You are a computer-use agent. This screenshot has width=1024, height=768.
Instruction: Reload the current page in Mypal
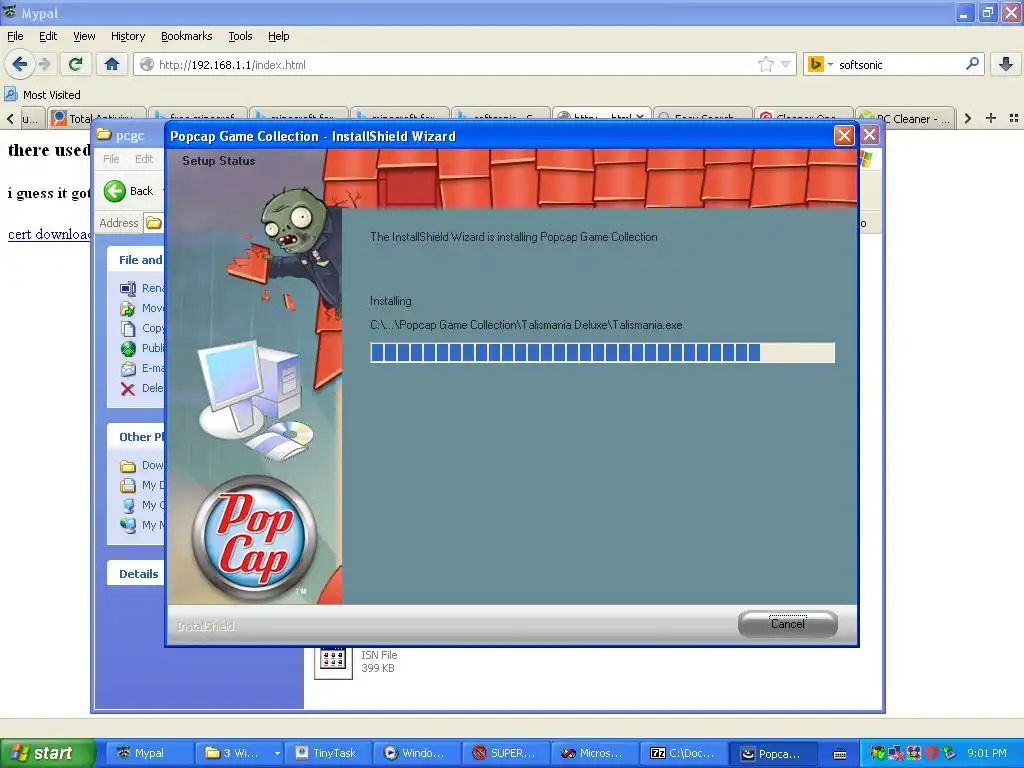point(76,64)
